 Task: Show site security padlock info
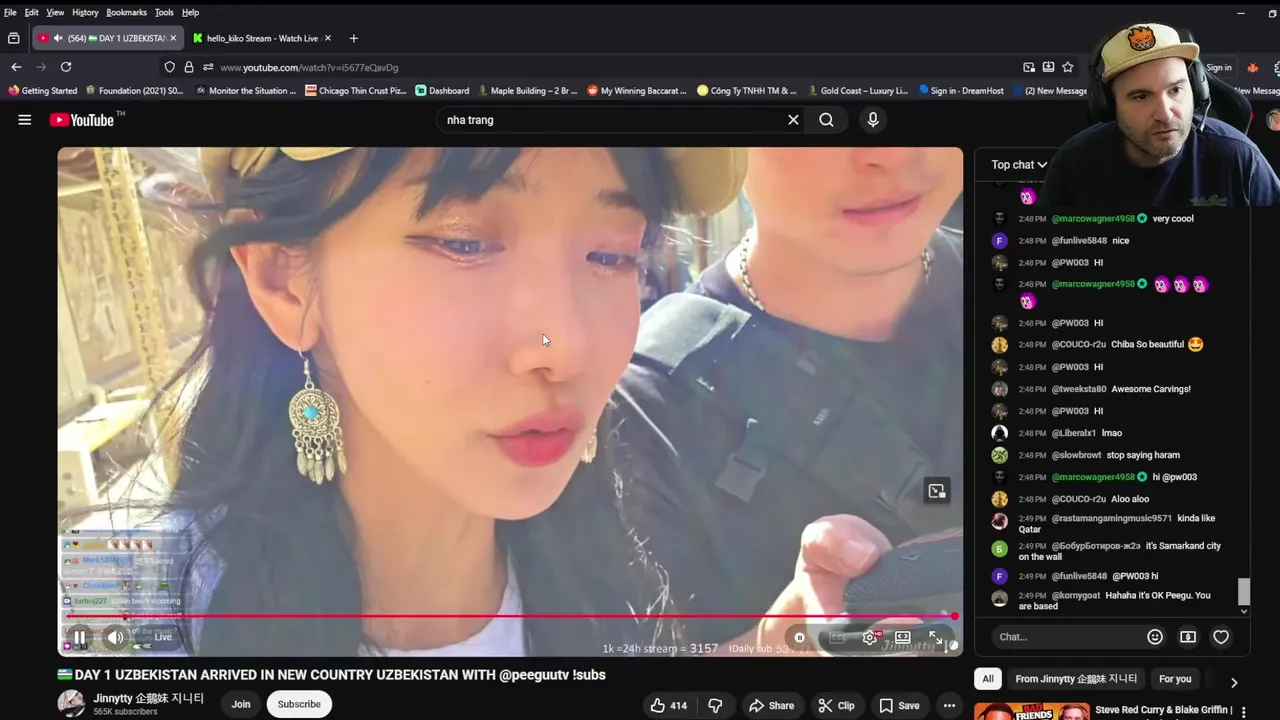click(189, 67)
